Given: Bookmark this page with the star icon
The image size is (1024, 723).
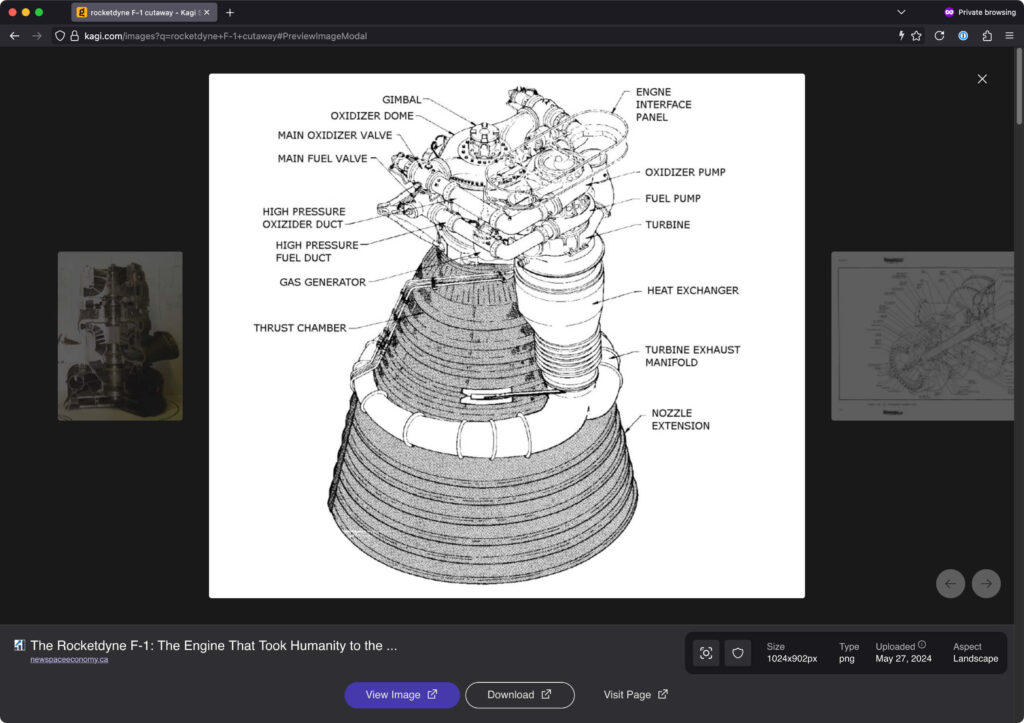Looking at the screenshot, I should pyautogui.click(x=916, y=36).
